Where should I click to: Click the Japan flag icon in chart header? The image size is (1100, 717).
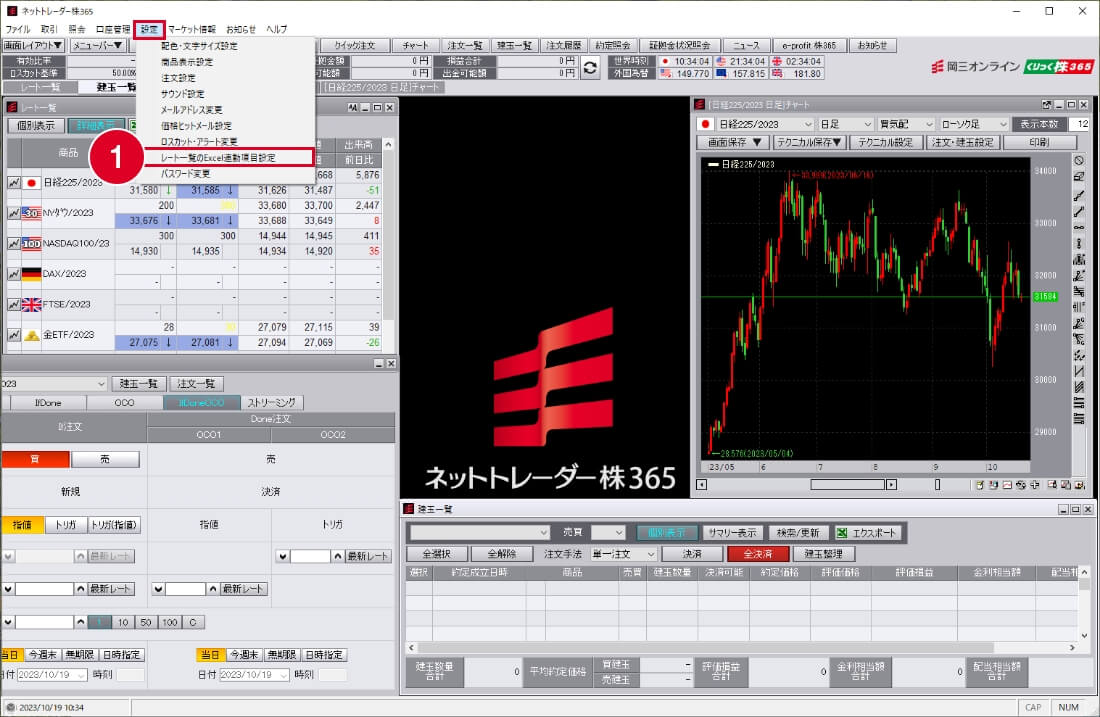pos(706,124)
